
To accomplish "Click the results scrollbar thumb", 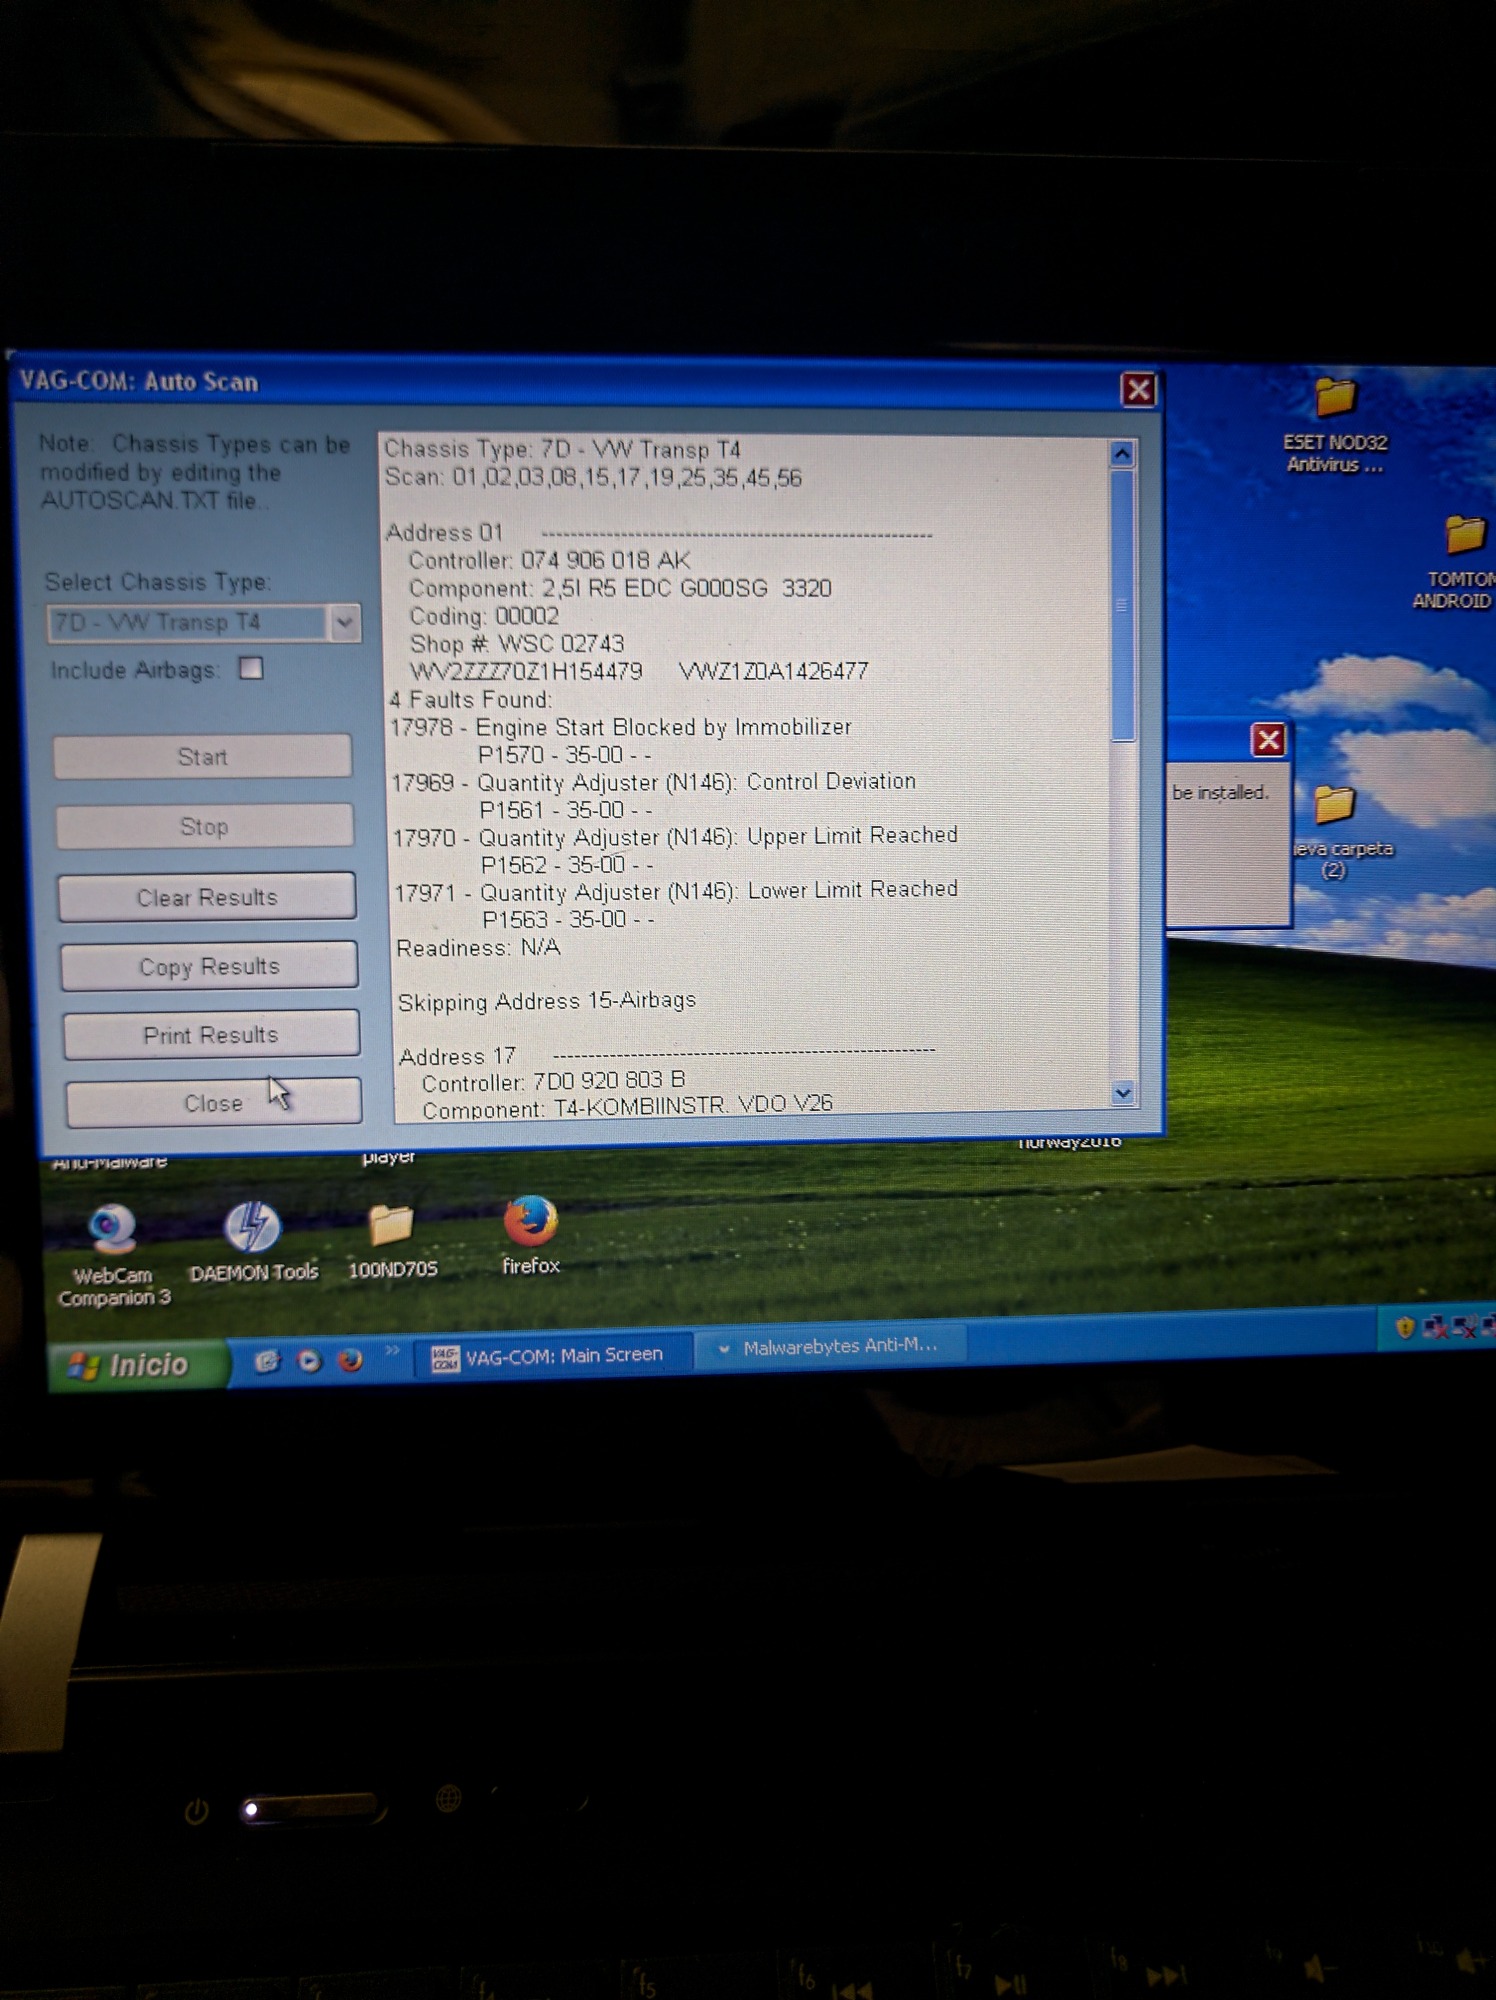I will pos(1123,605).
